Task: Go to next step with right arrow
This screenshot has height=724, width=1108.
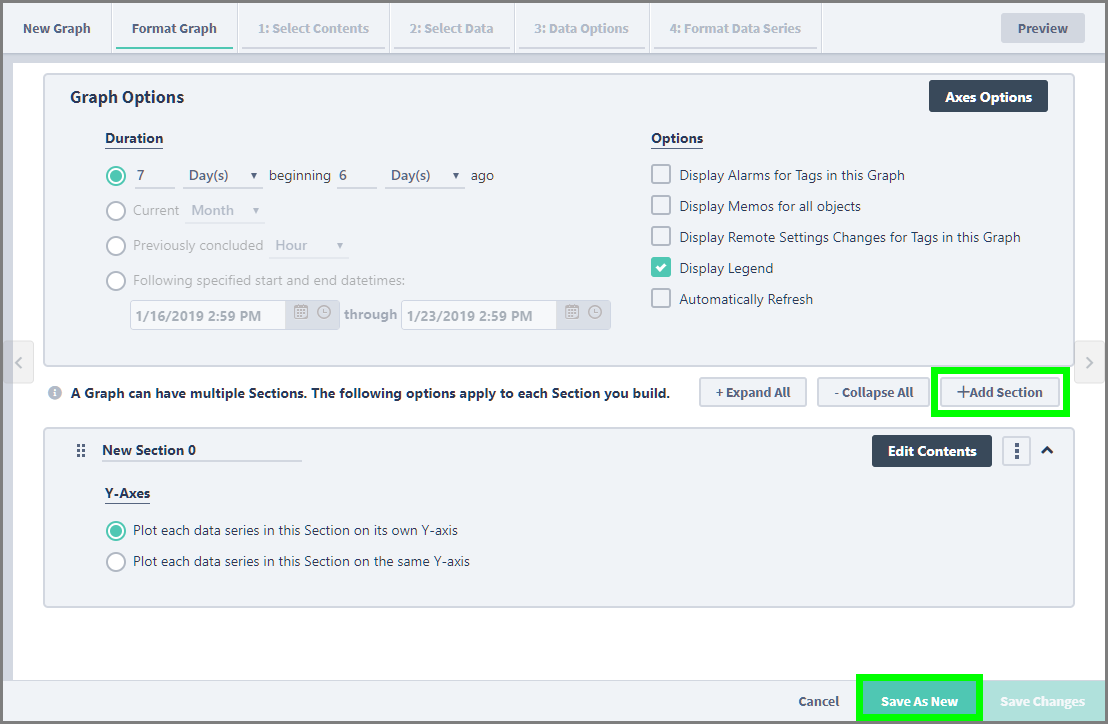Action: (x=1090, y=362)
